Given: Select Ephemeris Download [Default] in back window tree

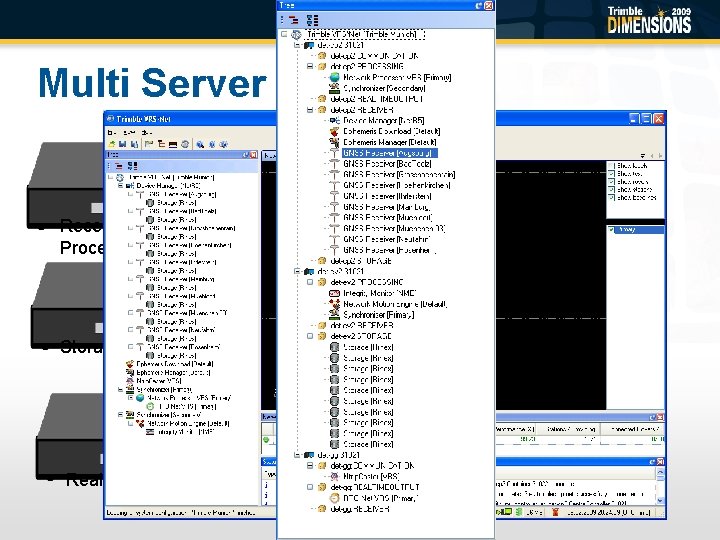Looking at the screenshot, I should 175,364.
